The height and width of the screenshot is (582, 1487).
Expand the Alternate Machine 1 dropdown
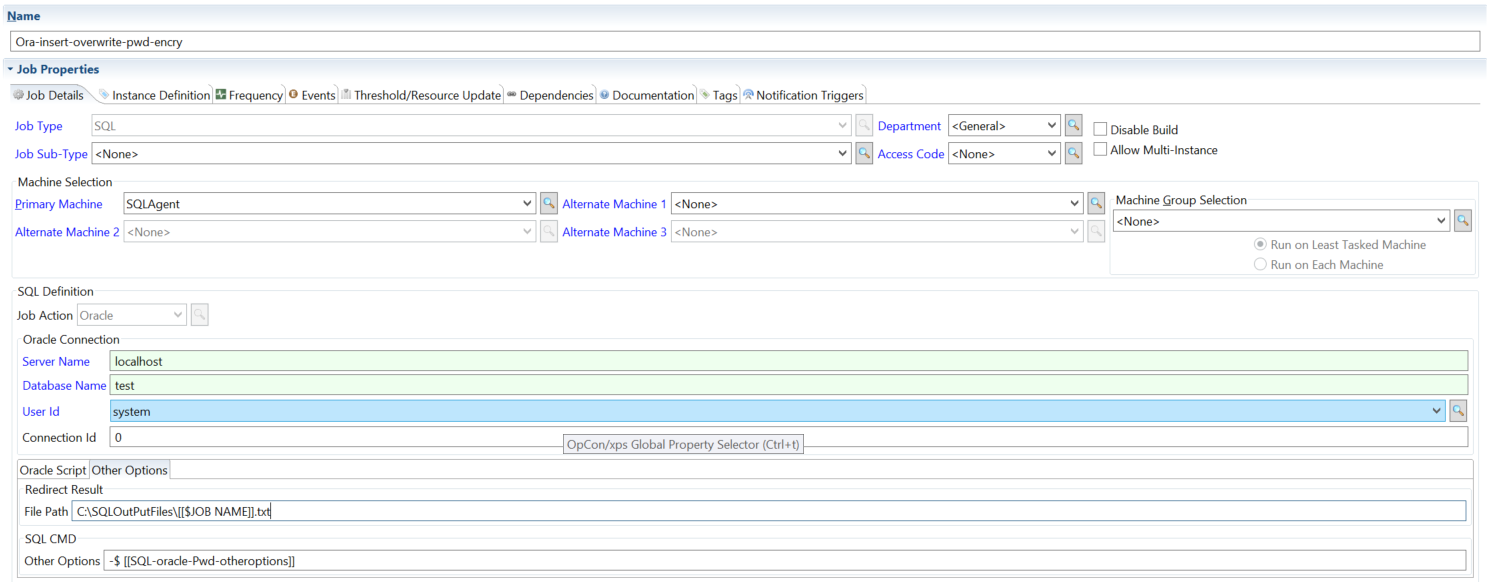pos(1075,204)
